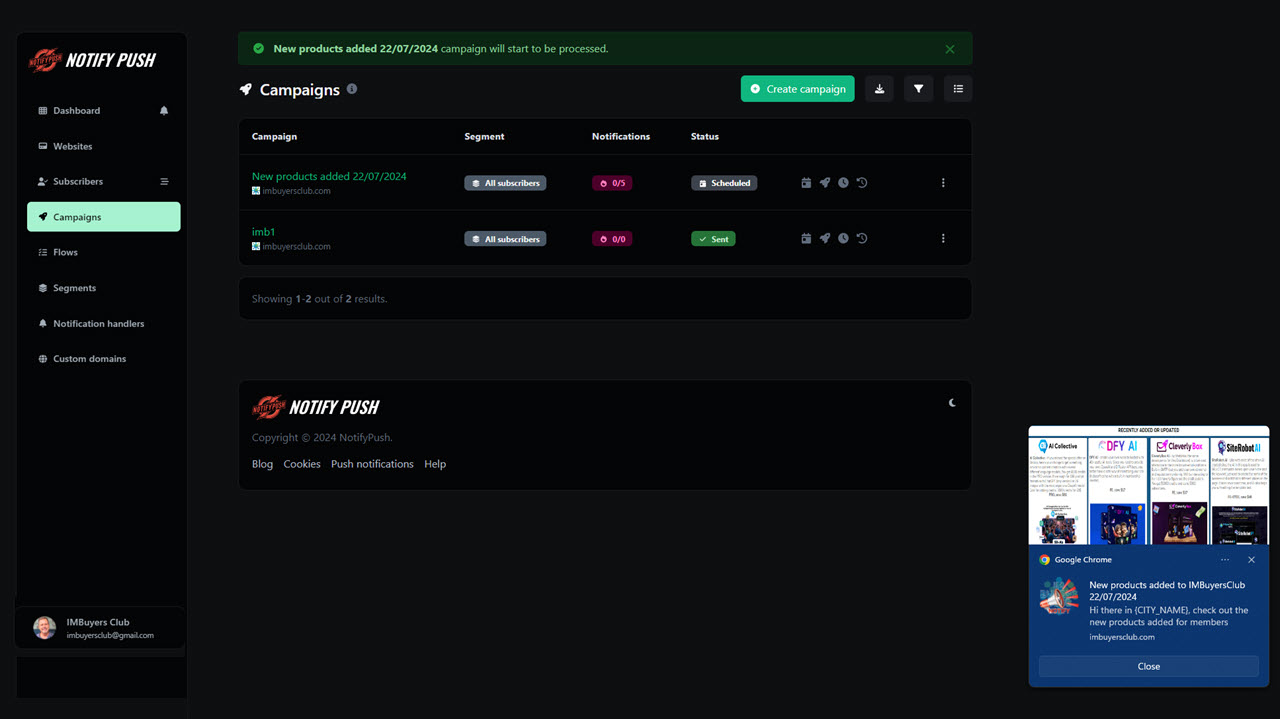Open the list view options dropdown
The height and width of the screenshot is (719, 1280).
[958, 89]
